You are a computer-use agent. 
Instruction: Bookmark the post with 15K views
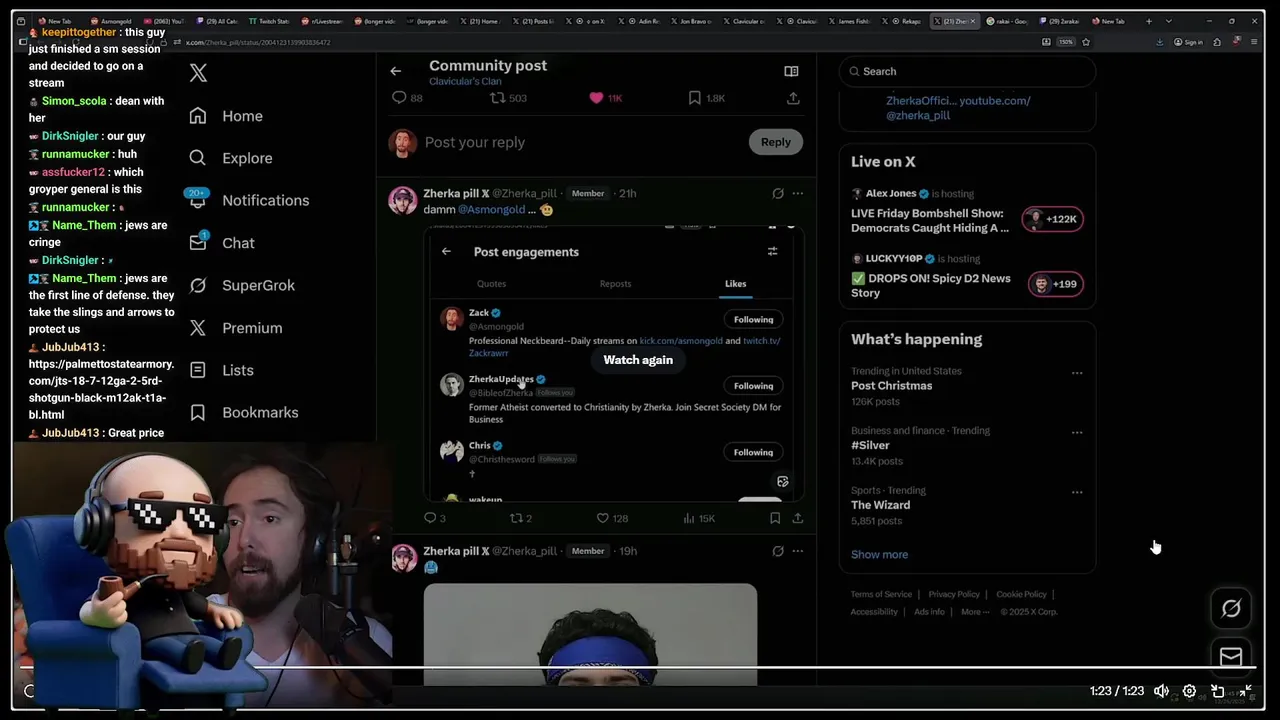pyautogui.click(x=775, y=518)
